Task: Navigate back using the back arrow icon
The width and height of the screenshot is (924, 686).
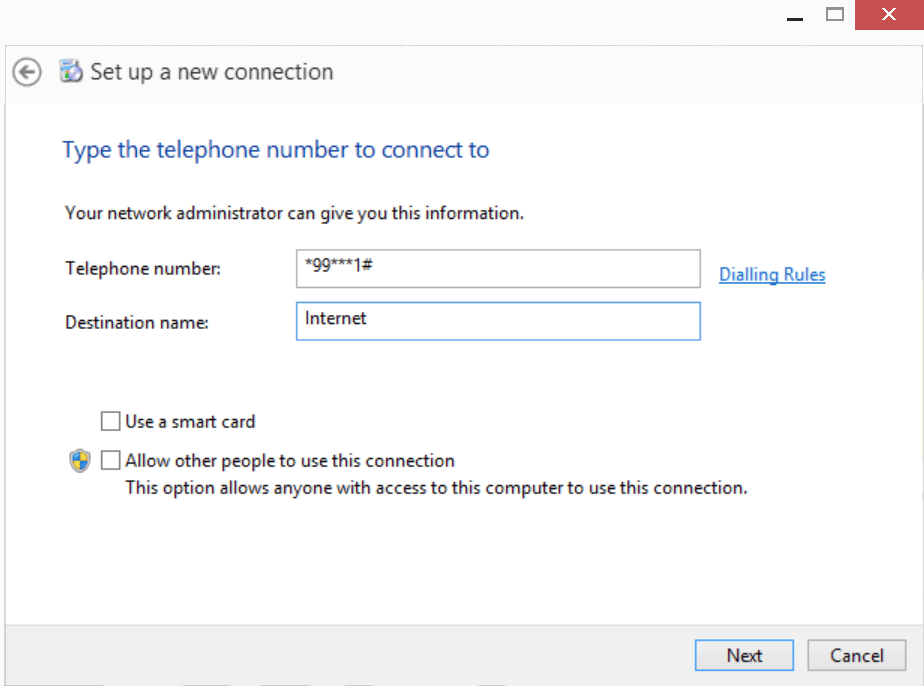Action: pos(26,72)
